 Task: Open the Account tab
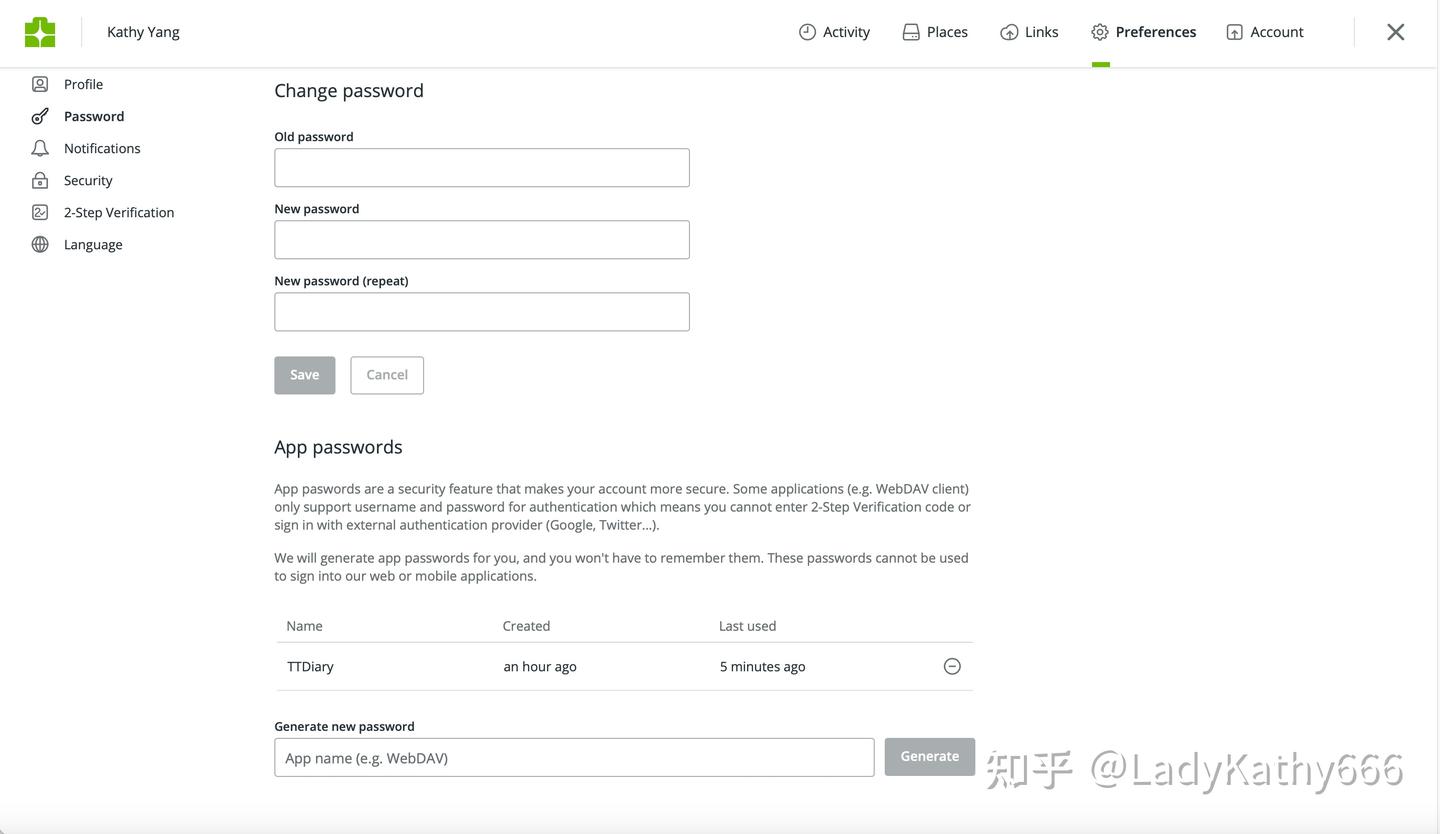(x=1265, y=32)
